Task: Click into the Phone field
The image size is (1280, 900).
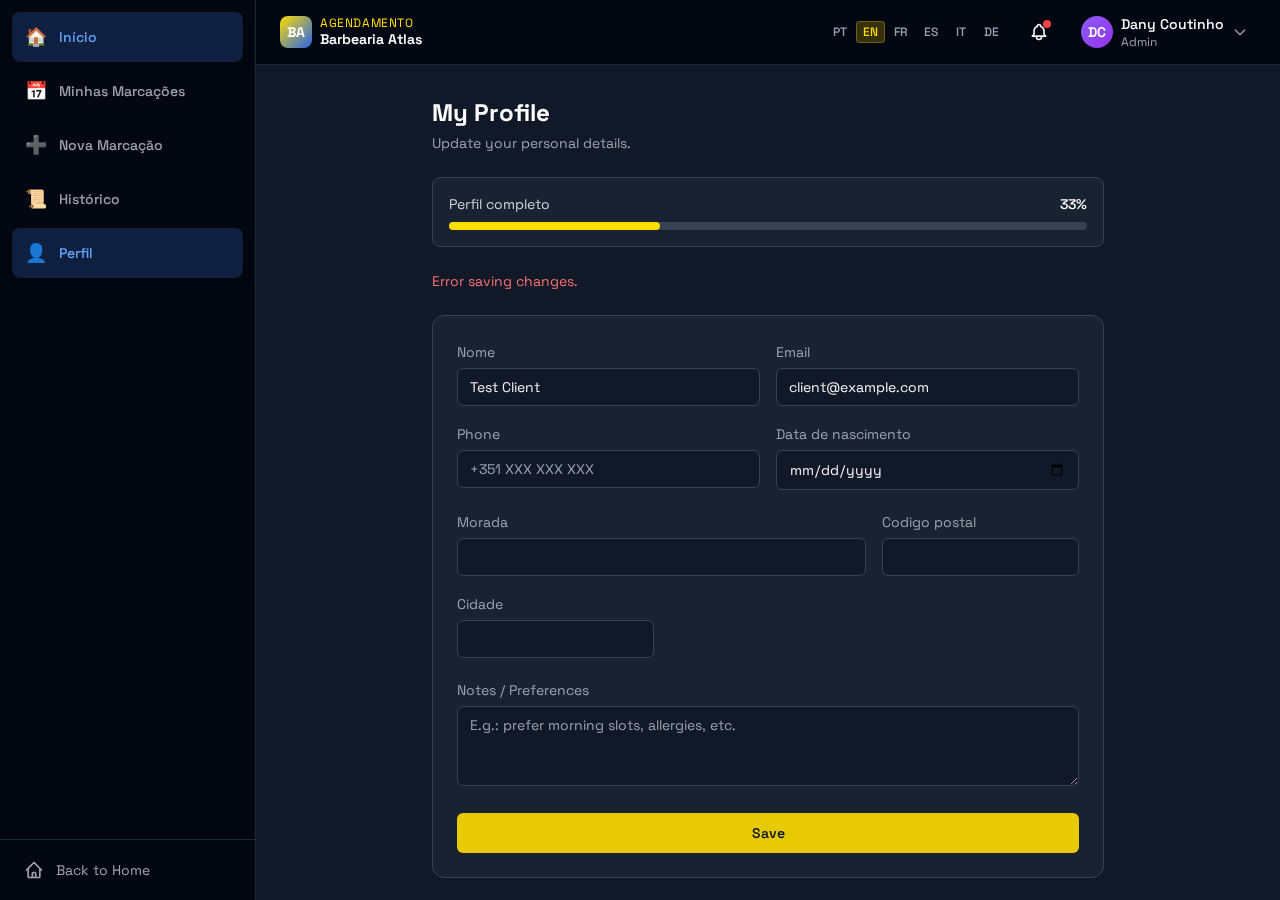Action: (x=608, y=469)
